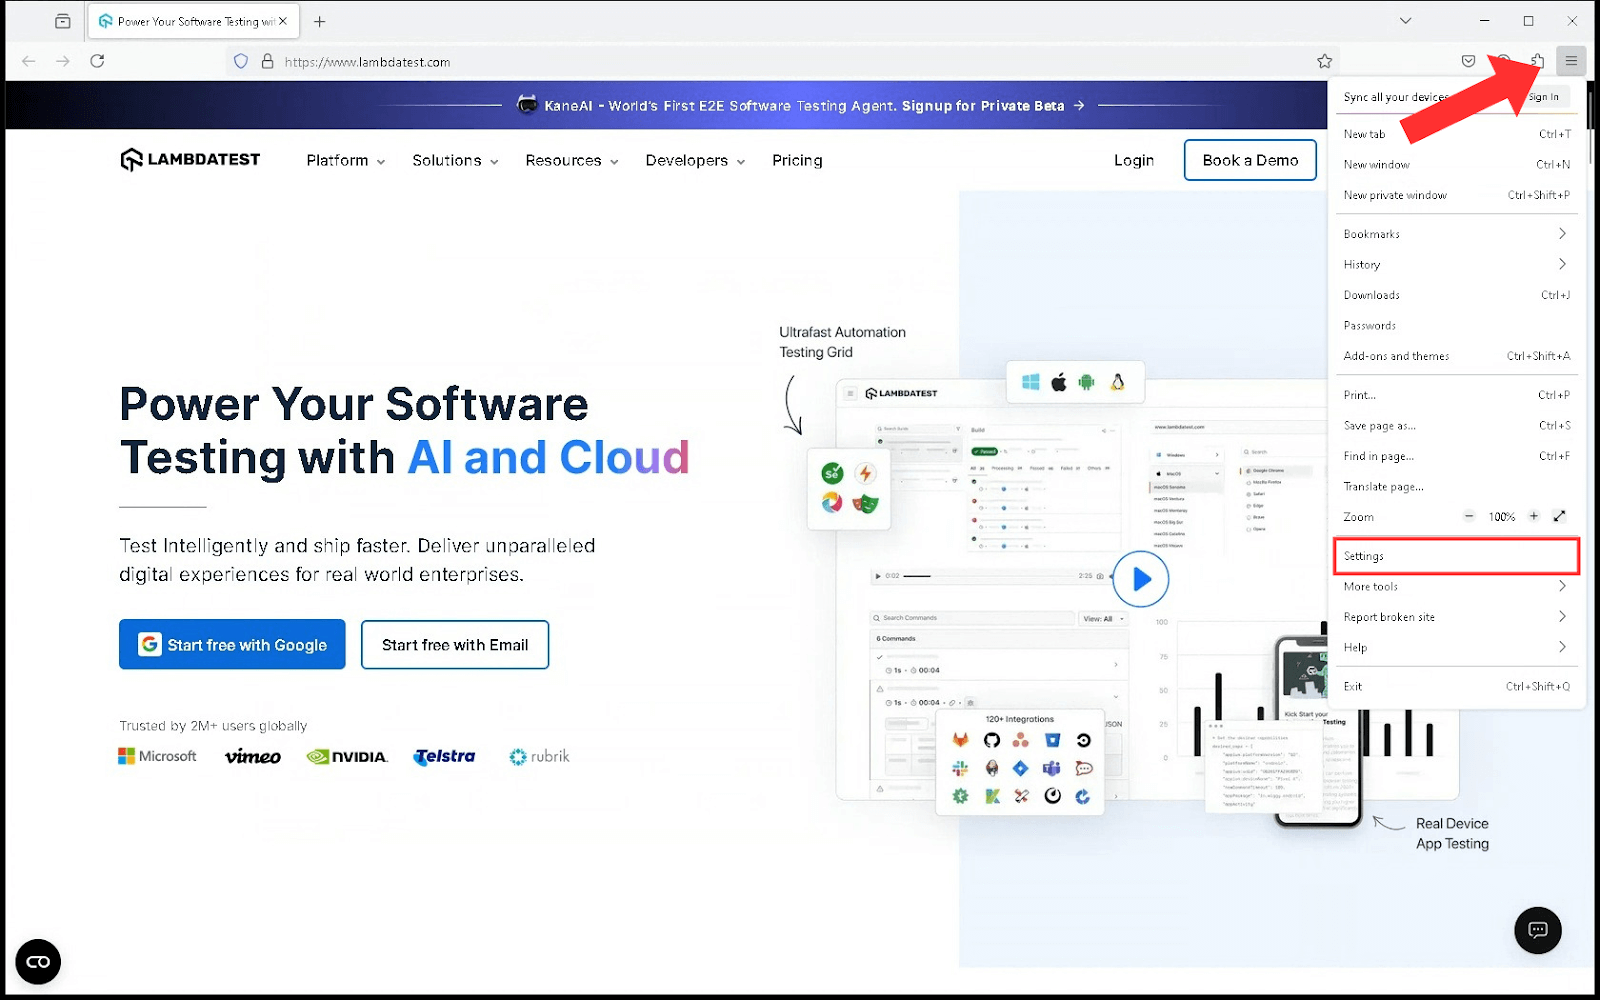Open Passwords from the menu
This screenshot has height=1000, width=1600.
click(x=1455, y=325)
